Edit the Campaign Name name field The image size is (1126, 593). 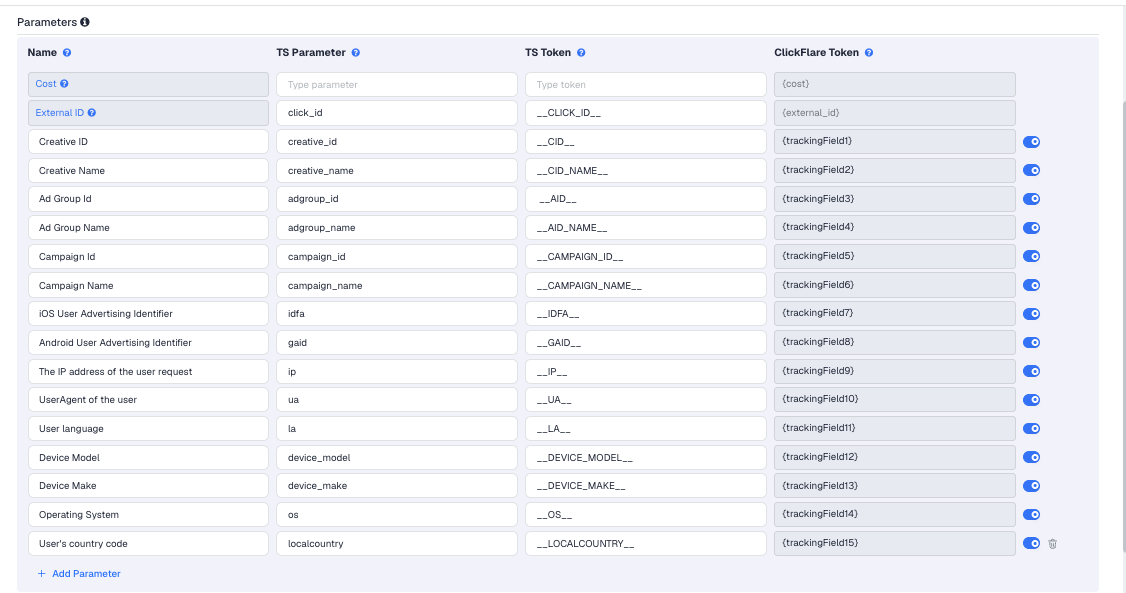click(x=148, y=285)
